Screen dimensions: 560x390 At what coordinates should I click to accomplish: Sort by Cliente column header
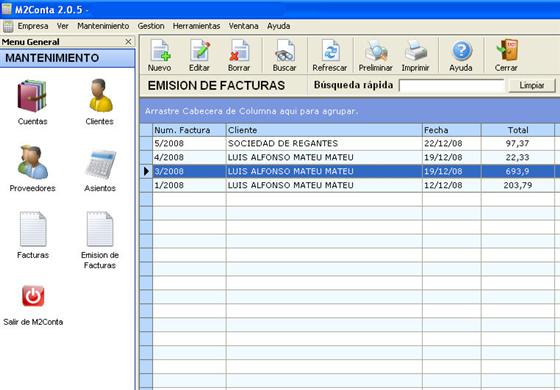[324, 130]
